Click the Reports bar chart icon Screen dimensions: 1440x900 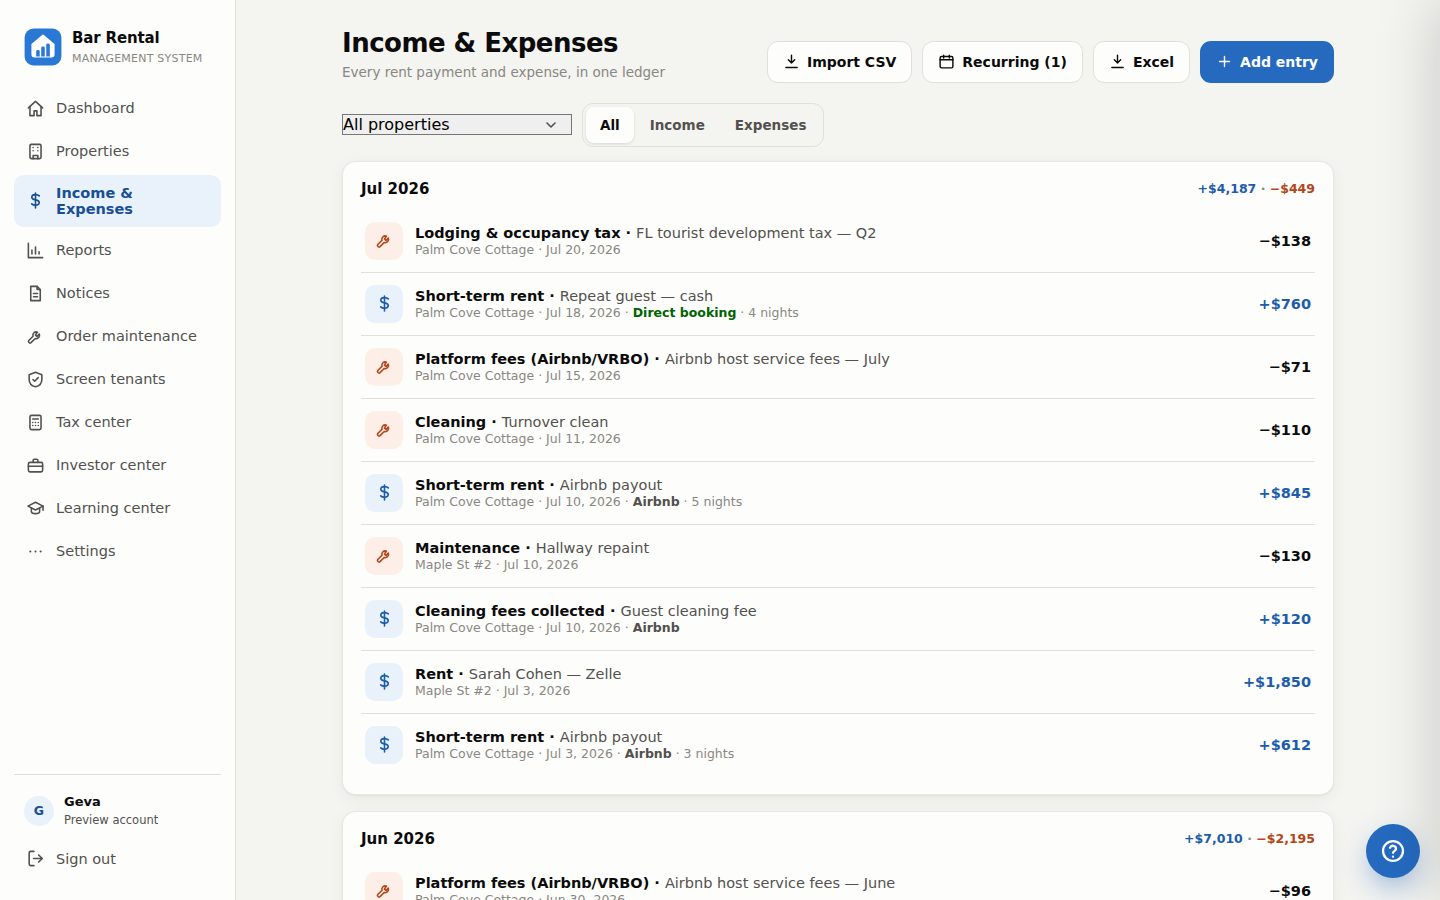pos(35,250)
